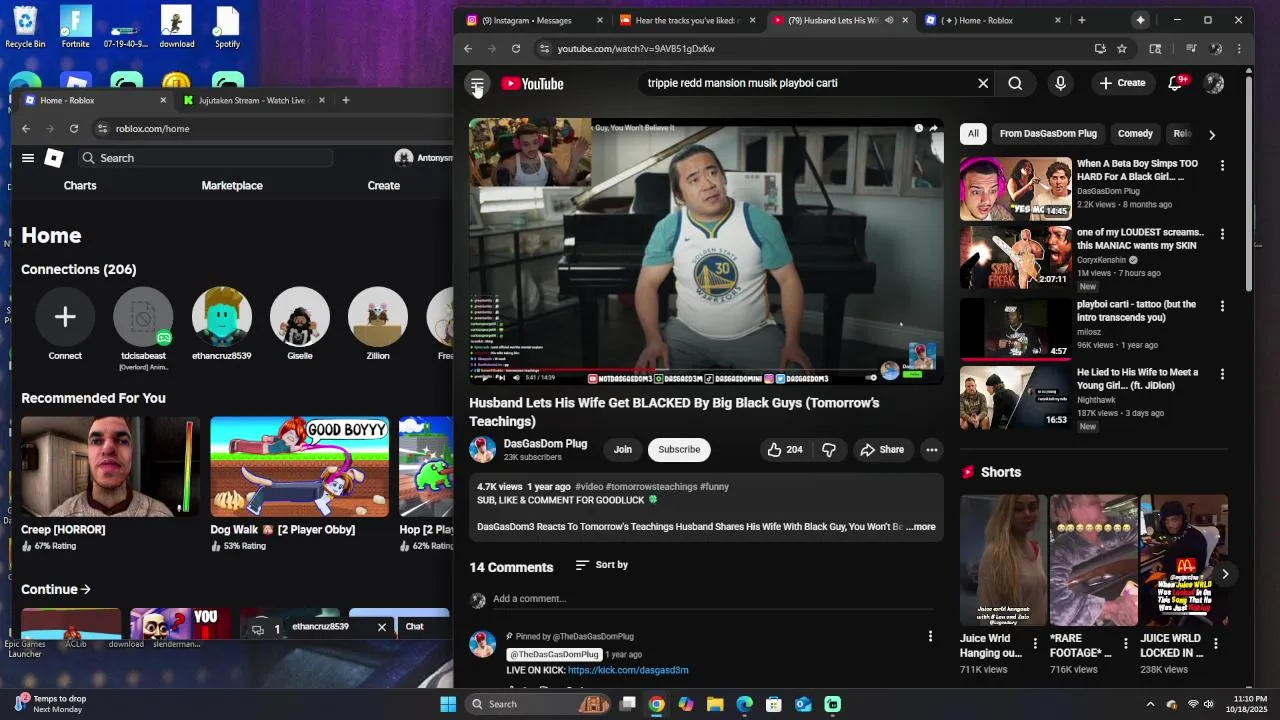Close the ethancruz8539 chat tab in Roblox
This screenshot has height=720, width=1280.
(381, 627)
